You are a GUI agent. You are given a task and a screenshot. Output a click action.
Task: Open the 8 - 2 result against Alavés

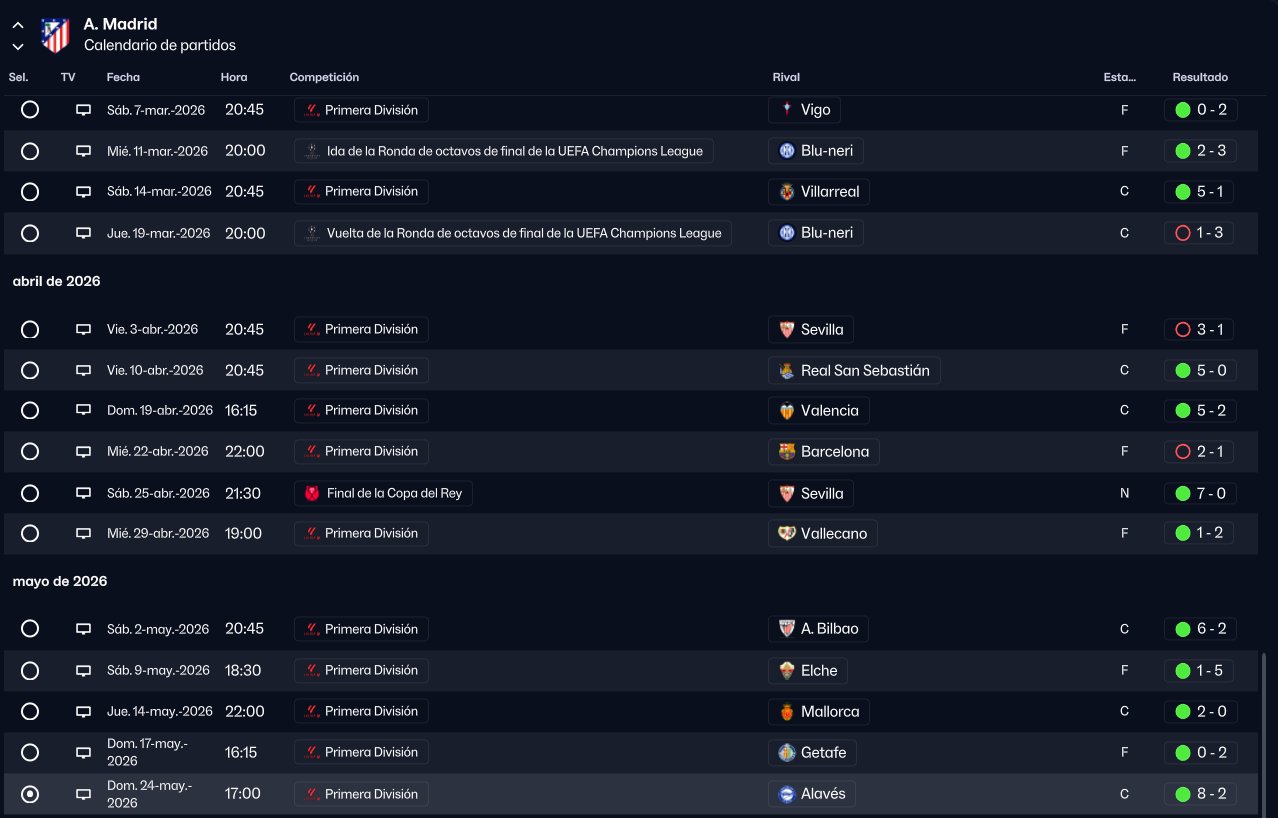[1200, 794]
